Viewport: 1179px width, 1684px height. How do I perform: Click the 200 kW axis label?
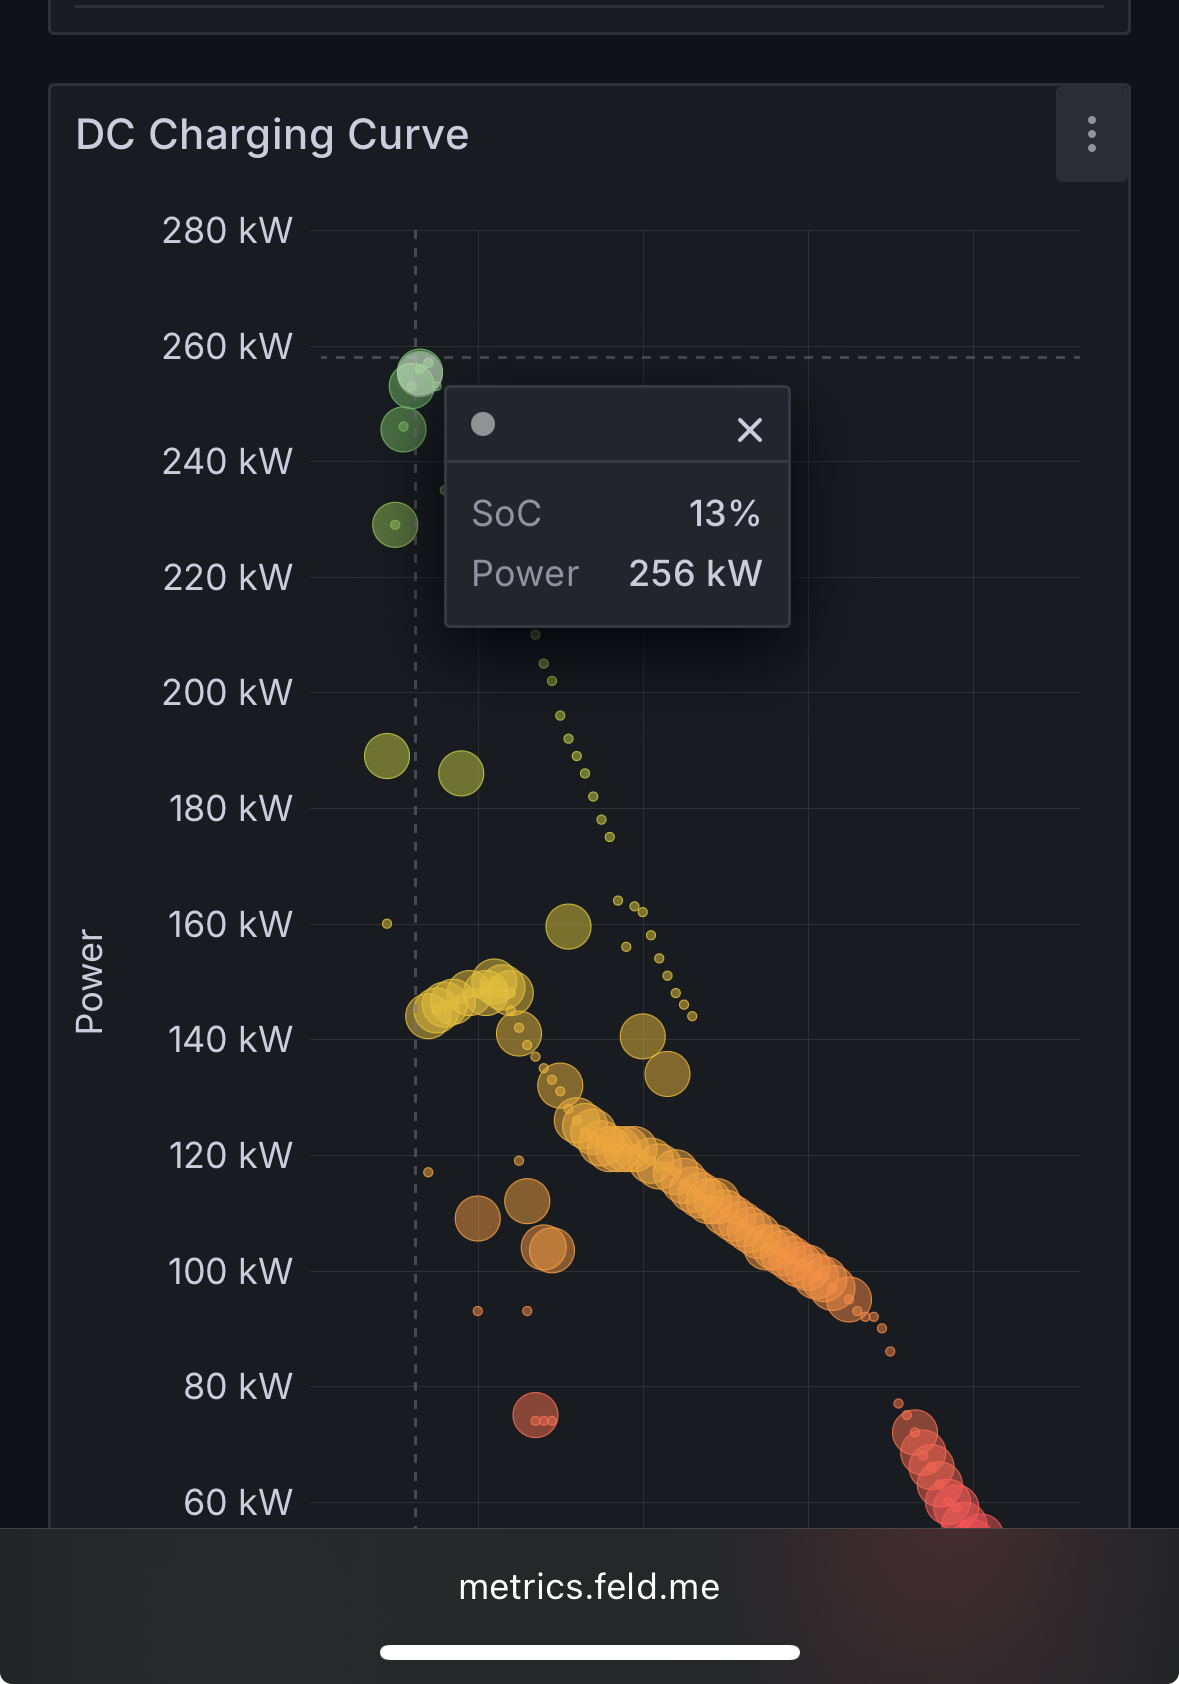(227, 692)
